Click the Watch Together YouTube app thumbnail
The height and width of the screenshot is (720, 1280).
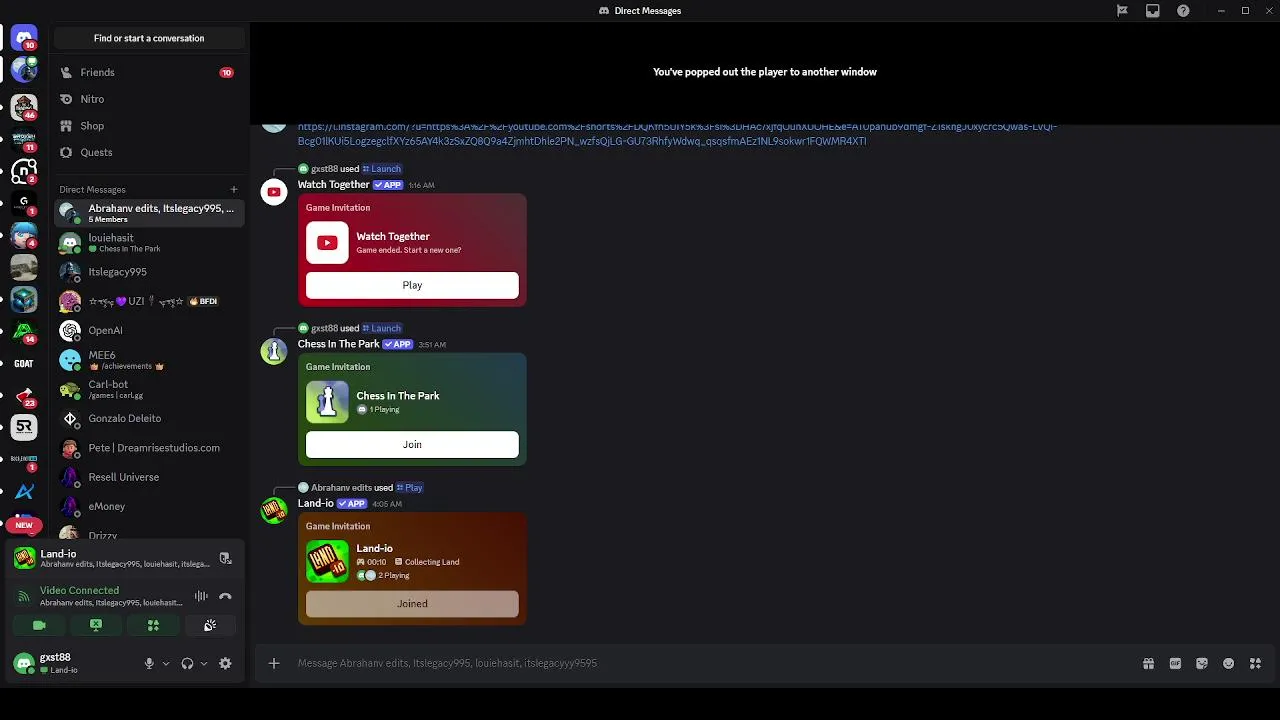(327, 243)
